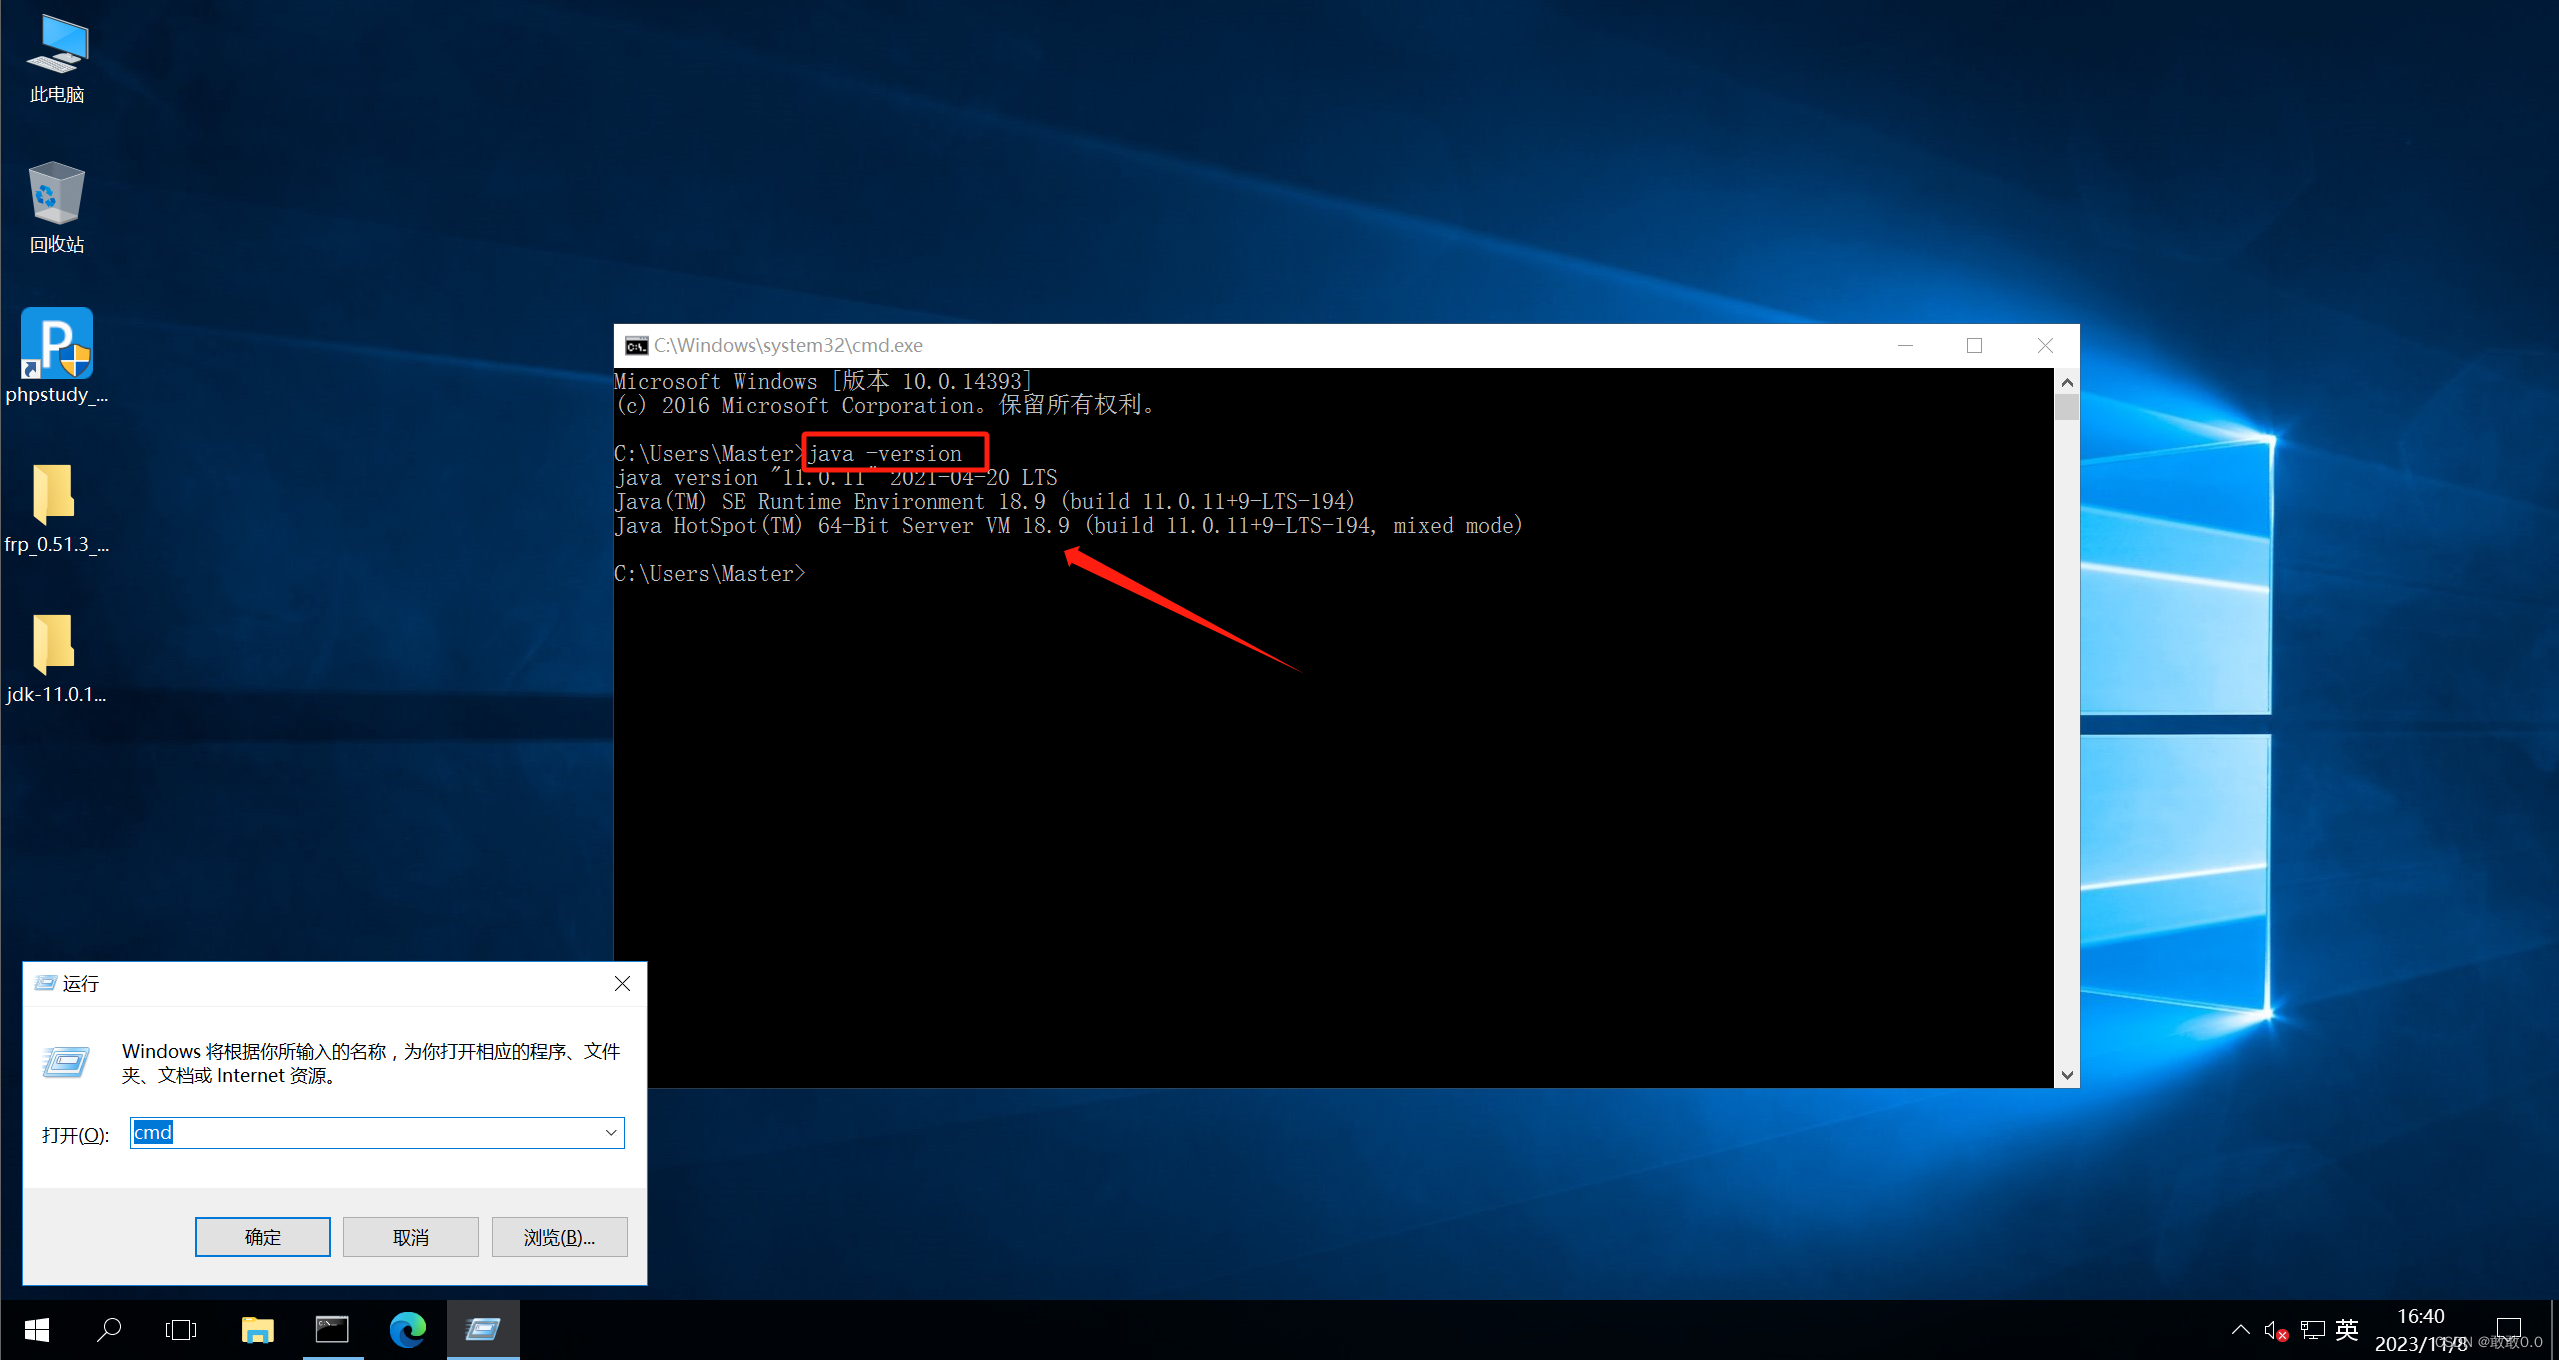This screenshot has height=1360, width=2559.
Task: Open the phpstudy desktop shortcut
Action: point(57,345)
